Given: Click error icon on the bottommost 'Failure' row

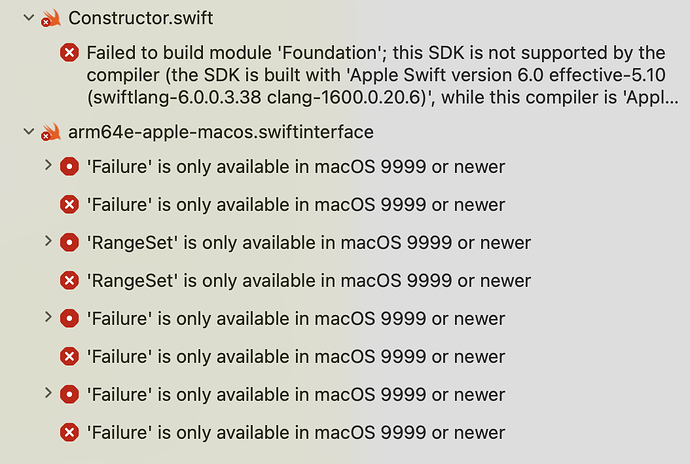Looking at the screenshot, I should 69,433.
